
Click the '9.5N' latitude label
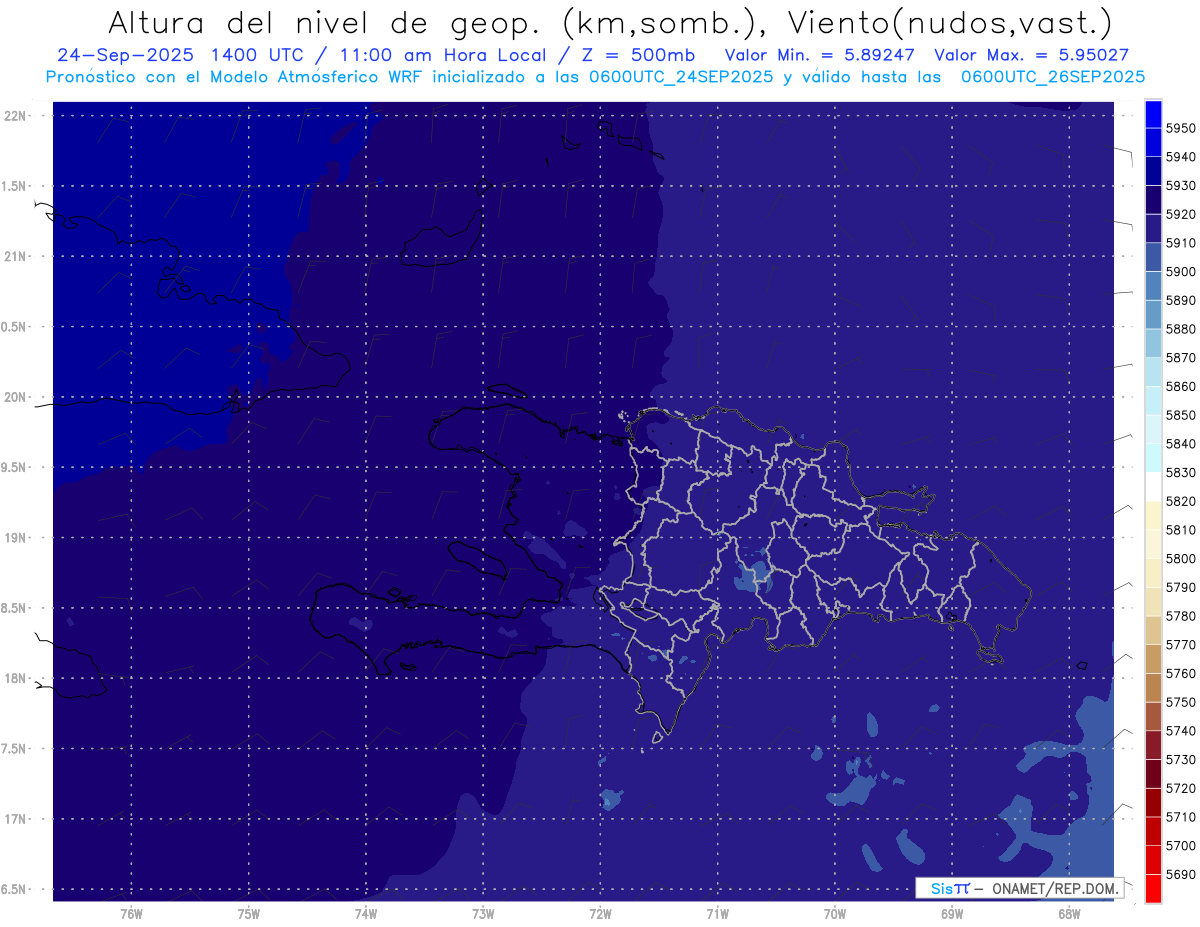point(14,468)
